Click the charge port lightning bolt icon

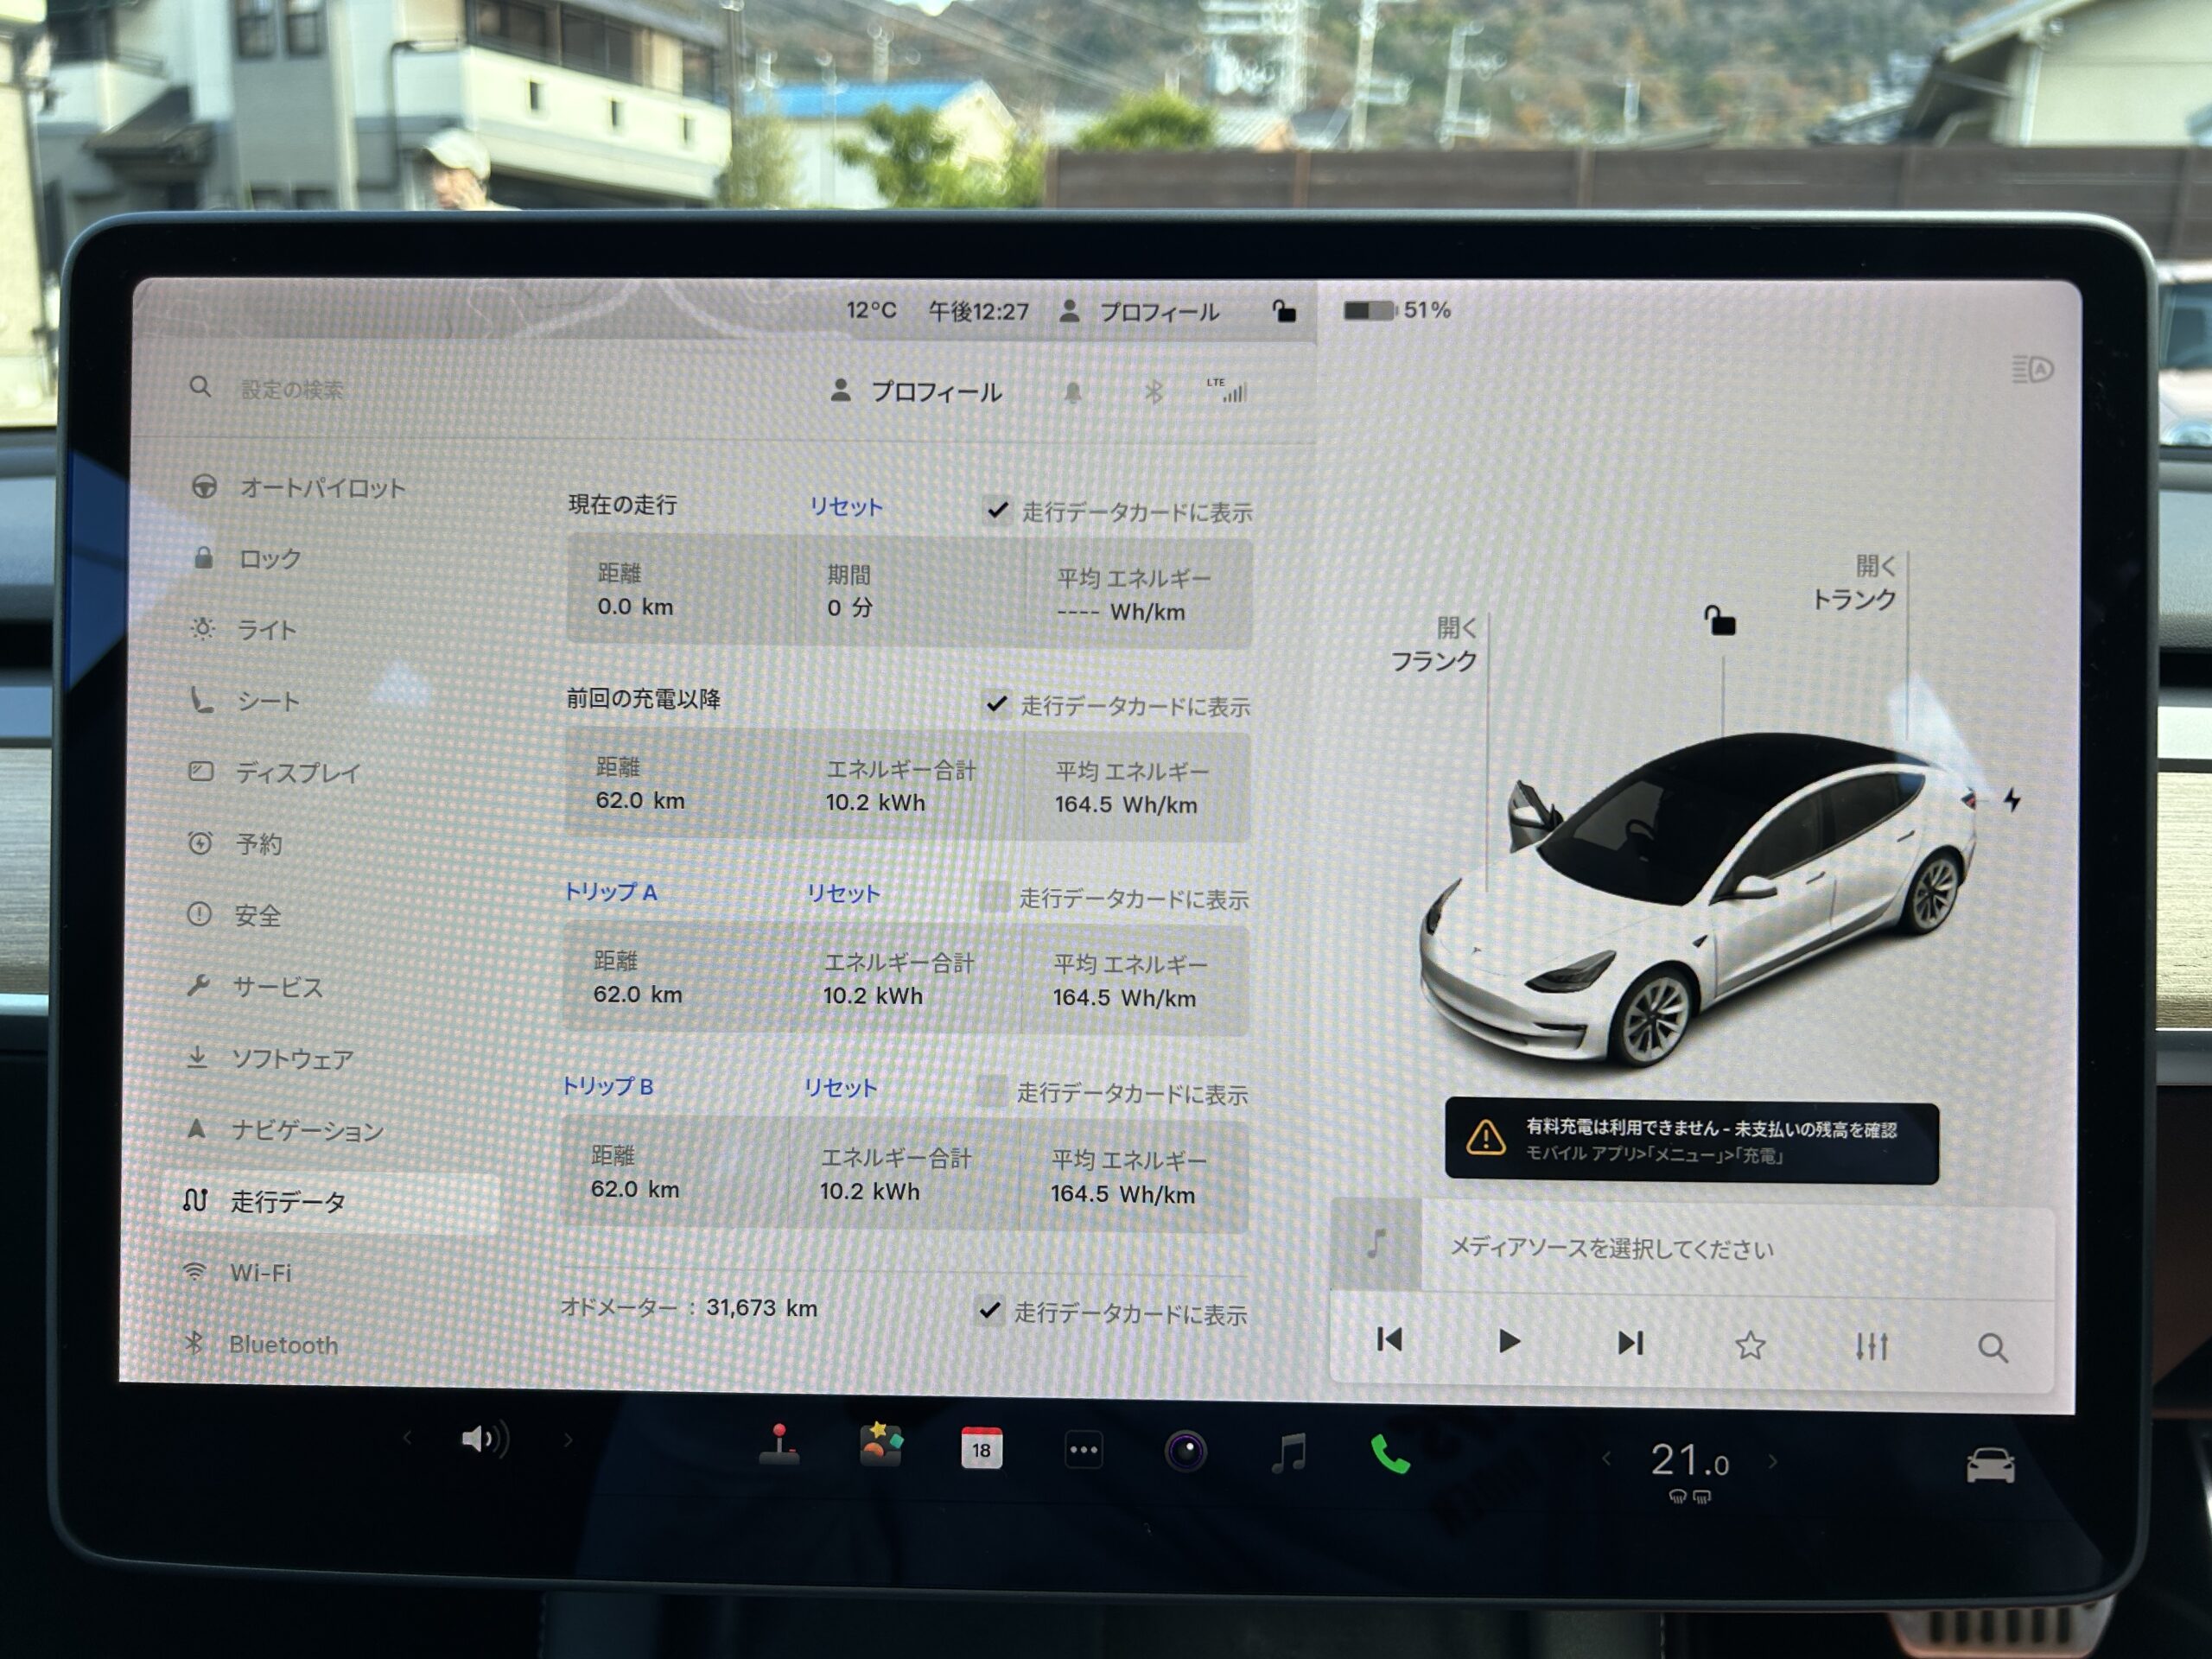2012,800
